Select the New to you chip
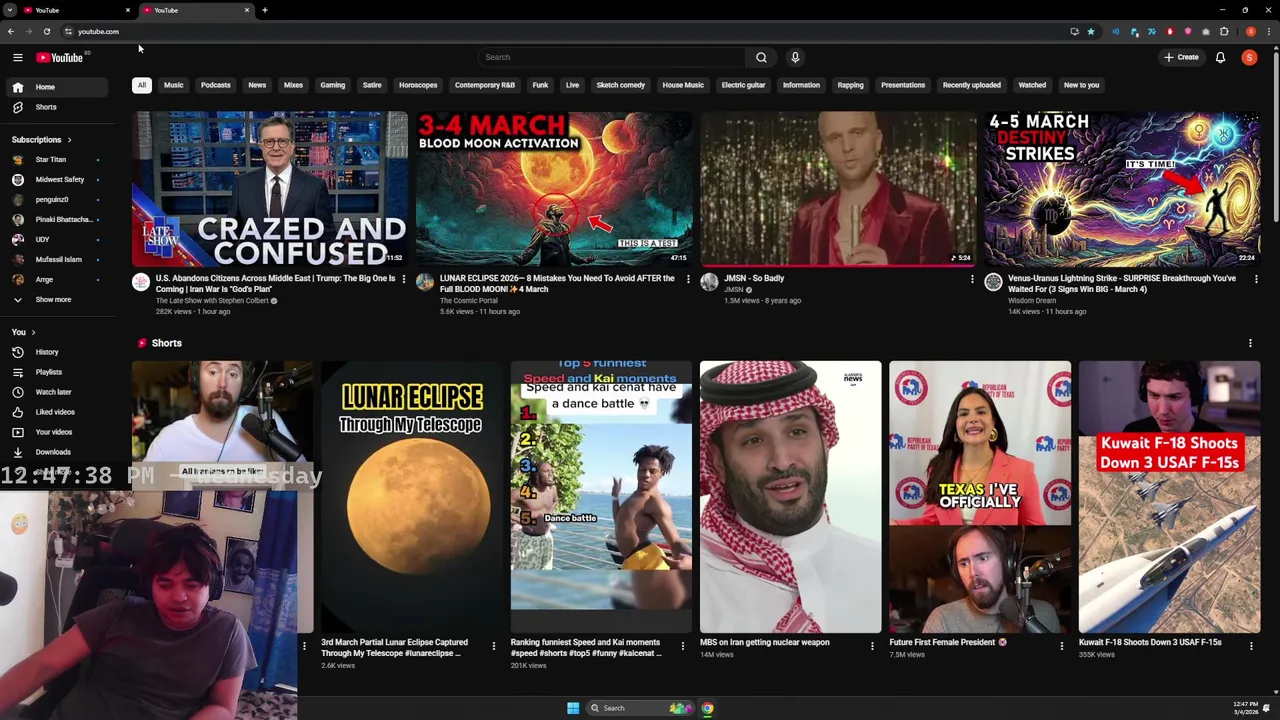Image resolution: width=1280 pixels, height=720 pixels. [x=1081, y=85]
